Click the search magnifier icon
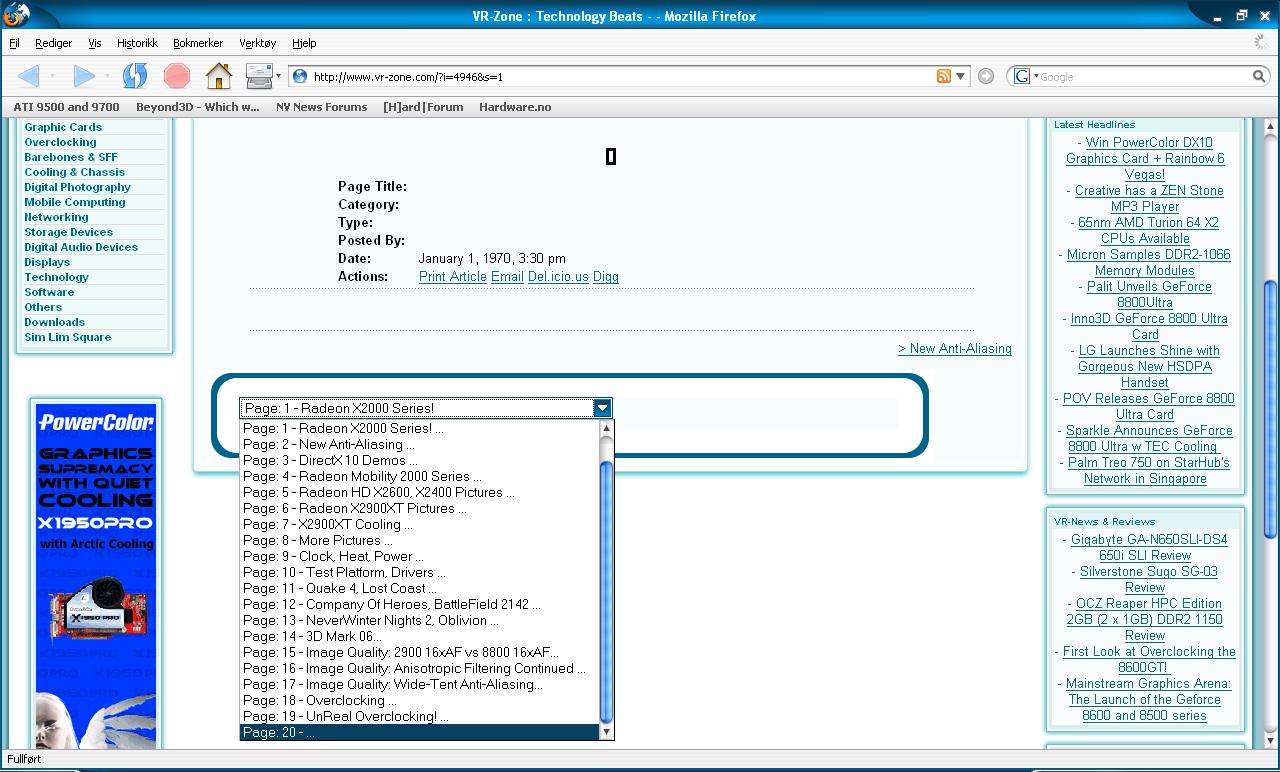 tap(1260, 76)
